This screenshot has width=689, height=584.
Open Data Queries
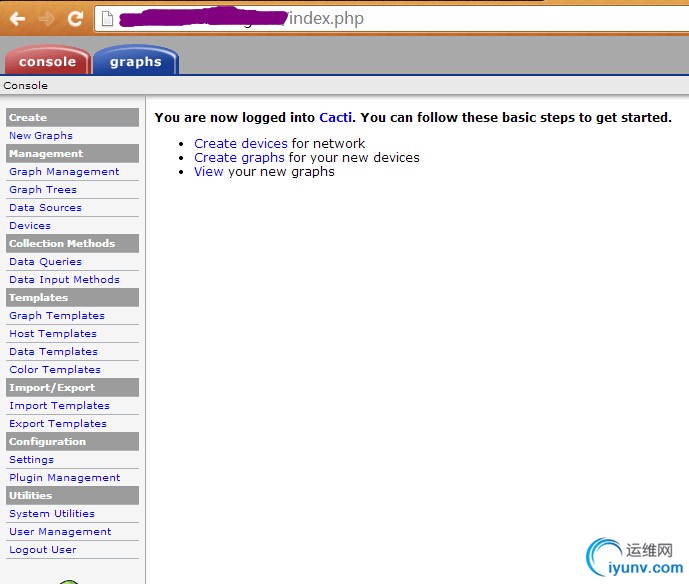click(x=45, y=261)
